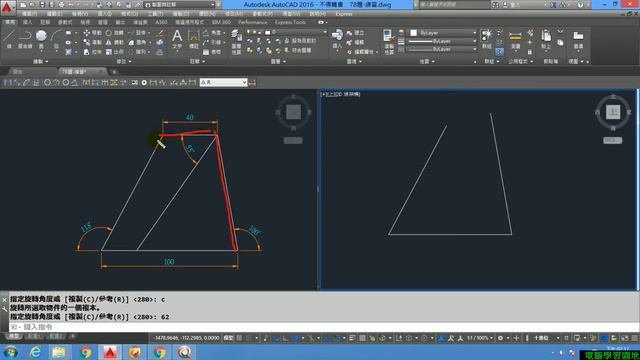The width and height of the screenshot is (640, 360).
Task: Click the Undo icon in quick access toolbar
Action: (x=71, y=5)
